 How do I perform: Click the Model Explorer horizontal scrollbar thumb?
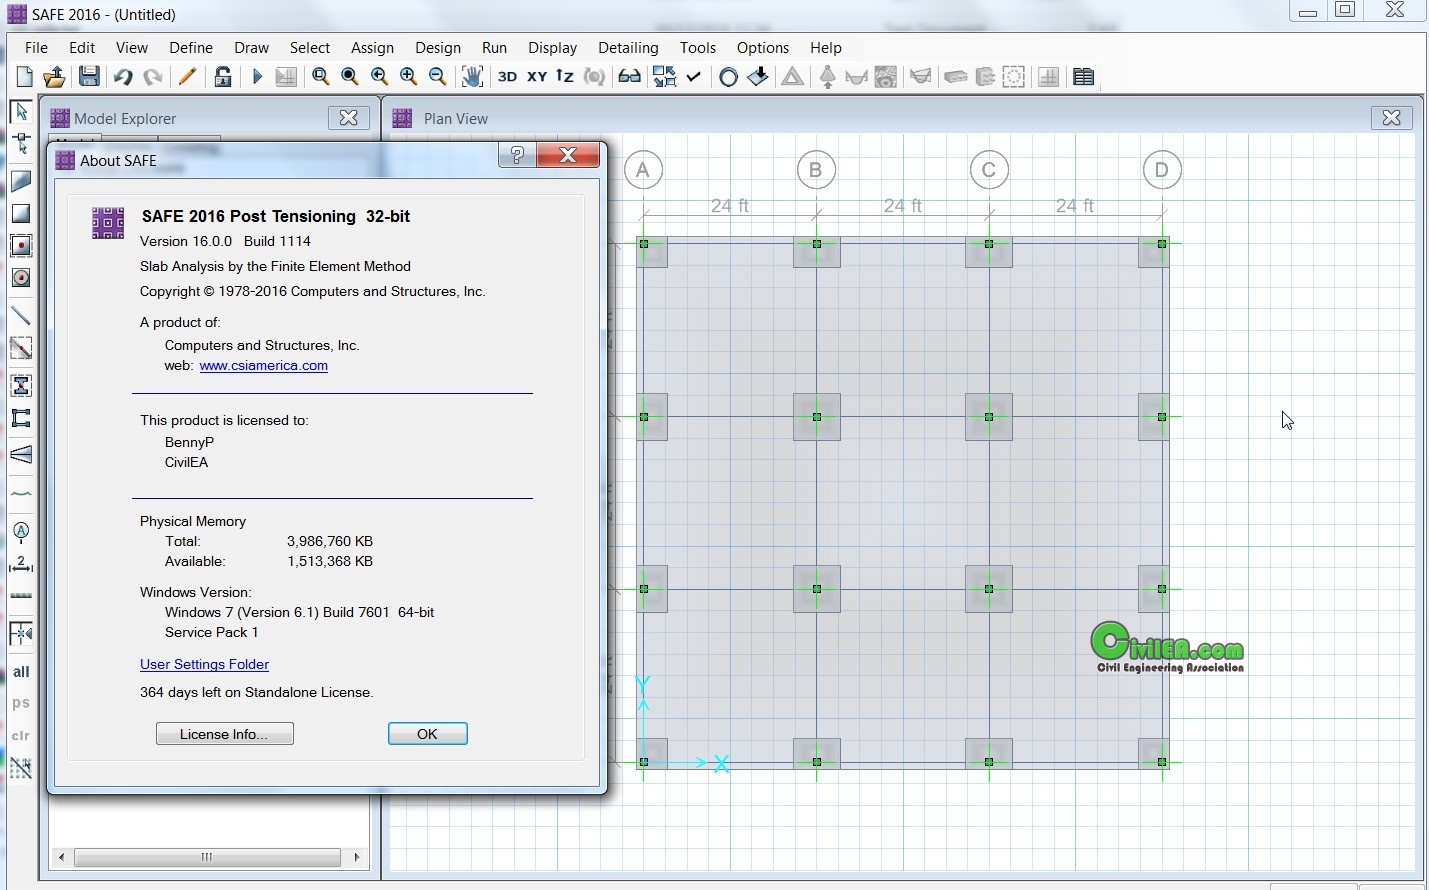(207, 857)
